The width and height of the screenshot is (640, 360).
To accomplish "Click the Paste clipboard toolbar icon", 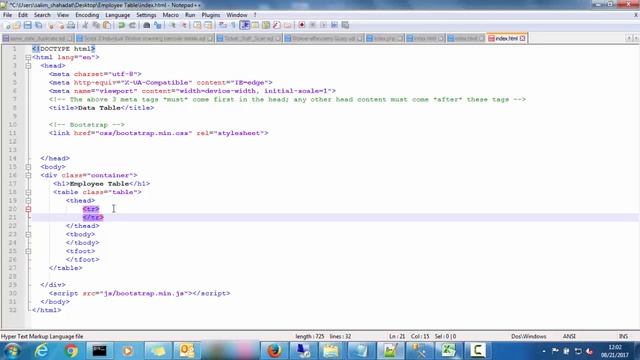I will (x=107, y=25).
